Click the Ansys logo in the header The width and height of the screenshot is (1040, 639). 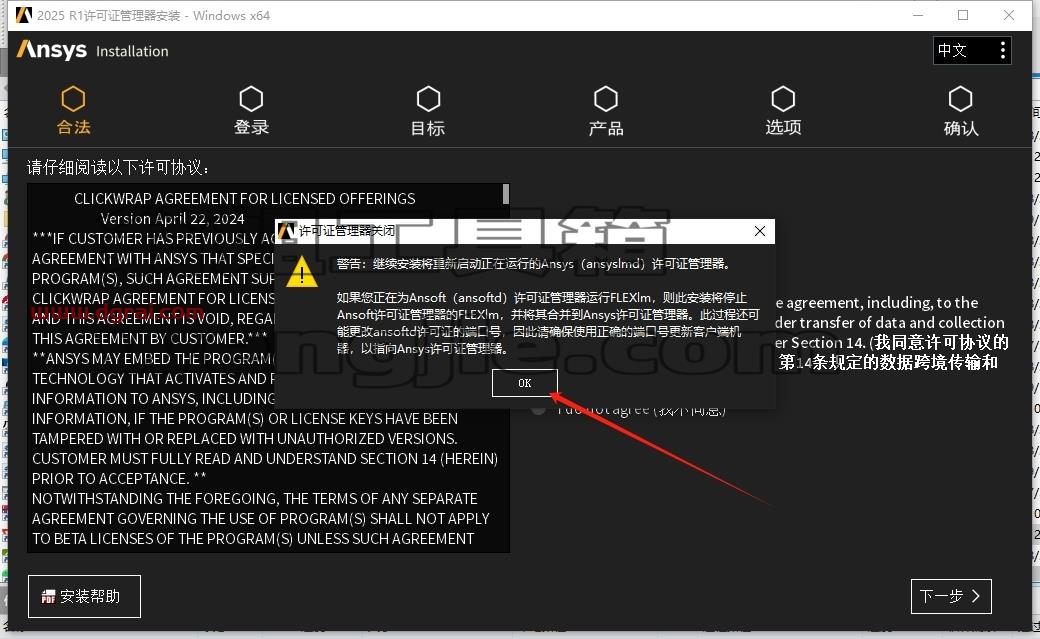tap(52, 50)
